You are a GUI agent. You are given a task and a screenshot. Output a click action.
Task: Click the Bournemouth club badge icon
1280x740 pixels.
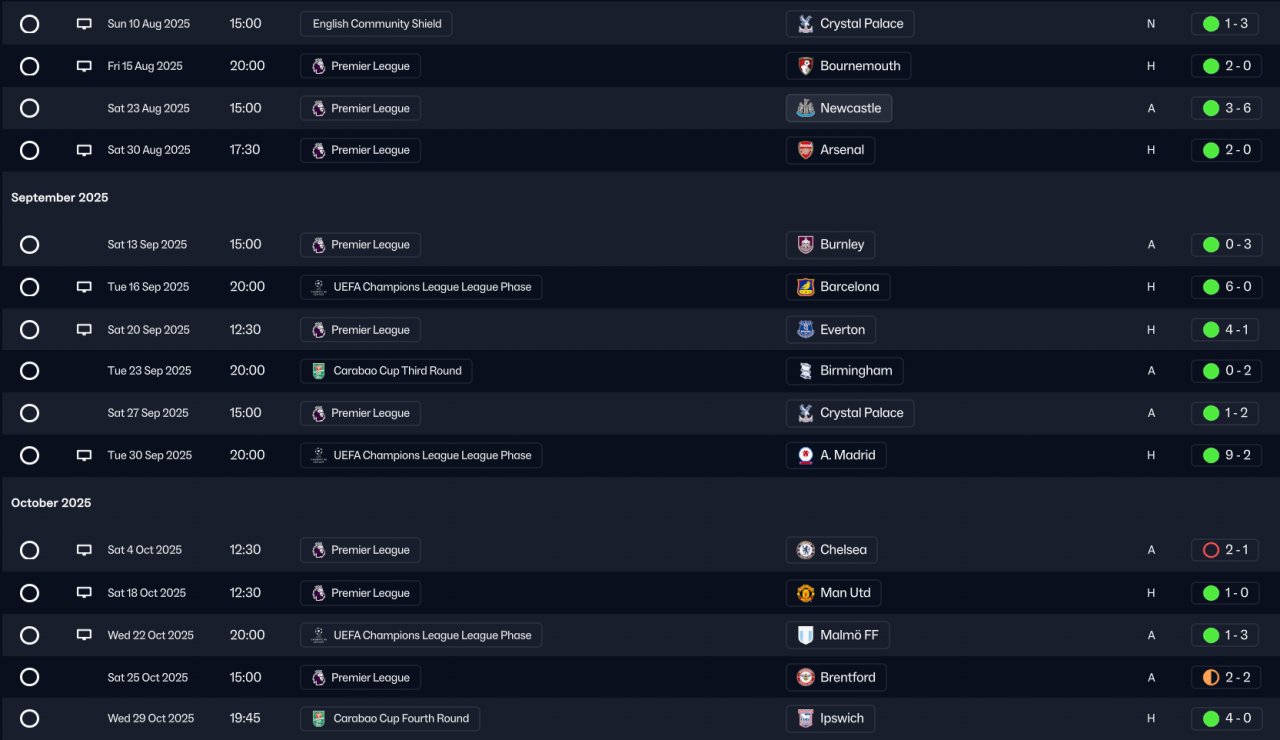tap(805, 66)
